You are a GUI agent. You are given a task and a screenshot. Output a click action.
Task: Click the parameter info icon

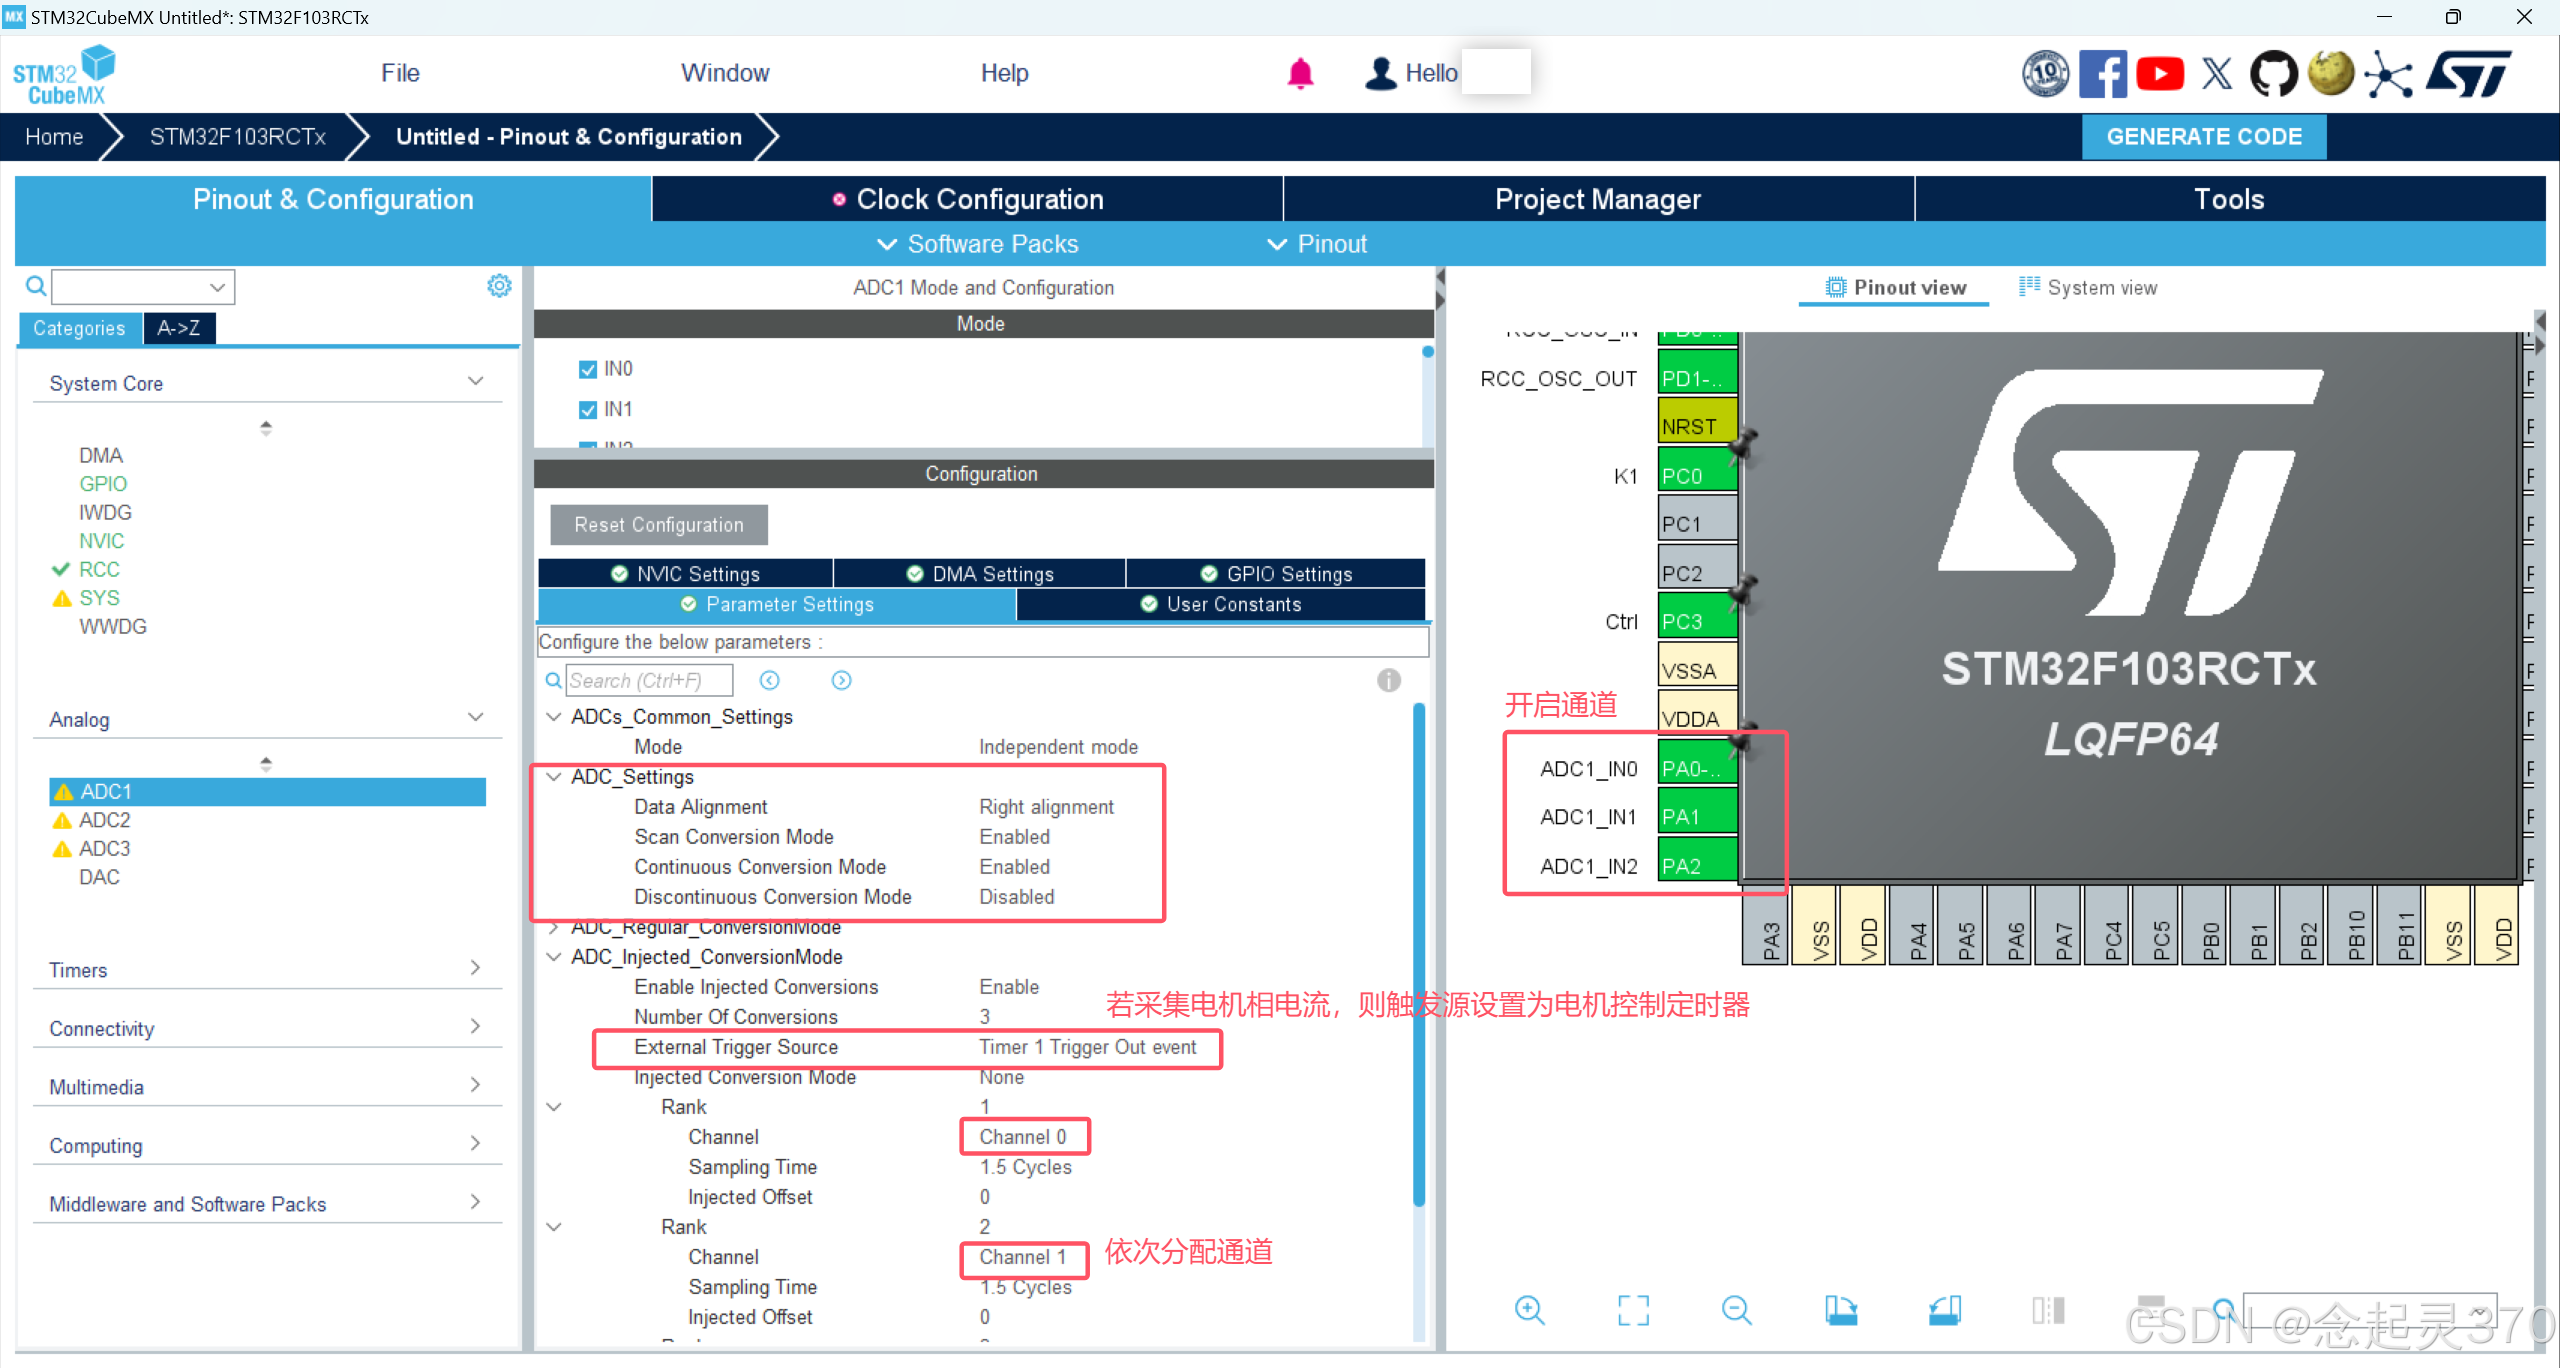[1388, 680]
